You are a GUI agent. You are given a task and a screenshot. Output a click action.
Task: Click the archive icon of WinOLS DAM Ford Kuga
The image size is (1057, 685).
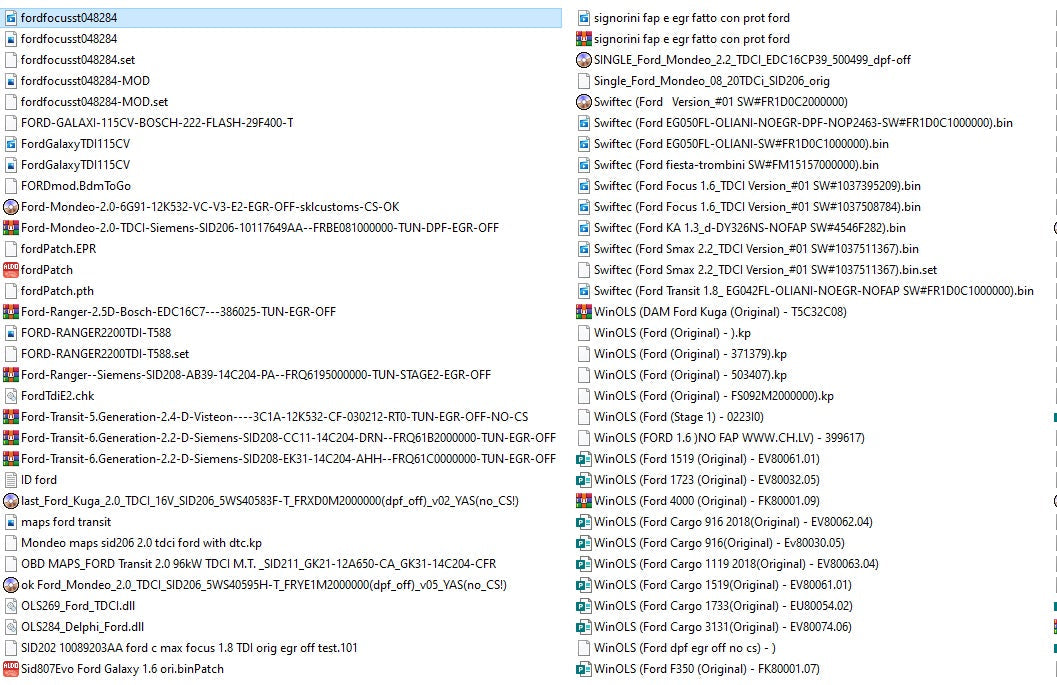click(584, 312)
